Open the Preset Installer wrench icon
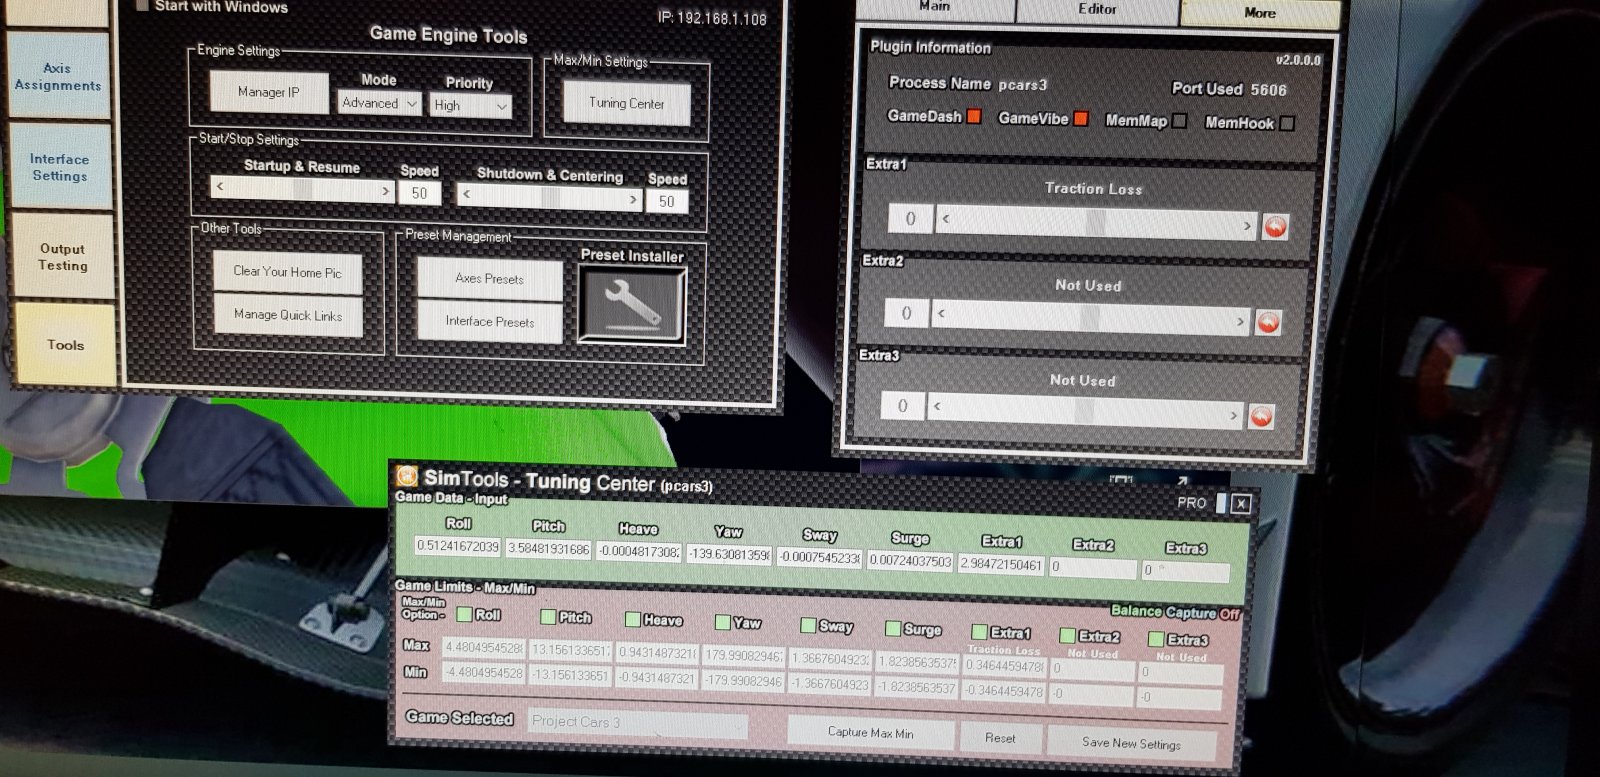This screenshot has height=777, width=1600. (x=632, y=307)
